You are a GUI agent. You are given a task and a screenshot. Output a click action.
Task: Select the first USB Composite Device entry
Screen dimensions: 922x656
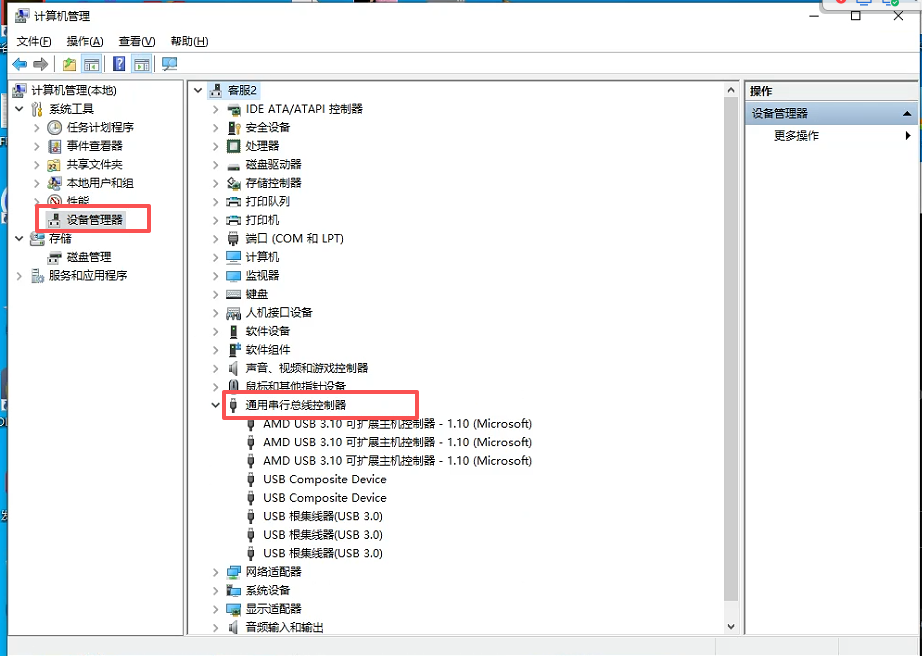coord(325,479)
